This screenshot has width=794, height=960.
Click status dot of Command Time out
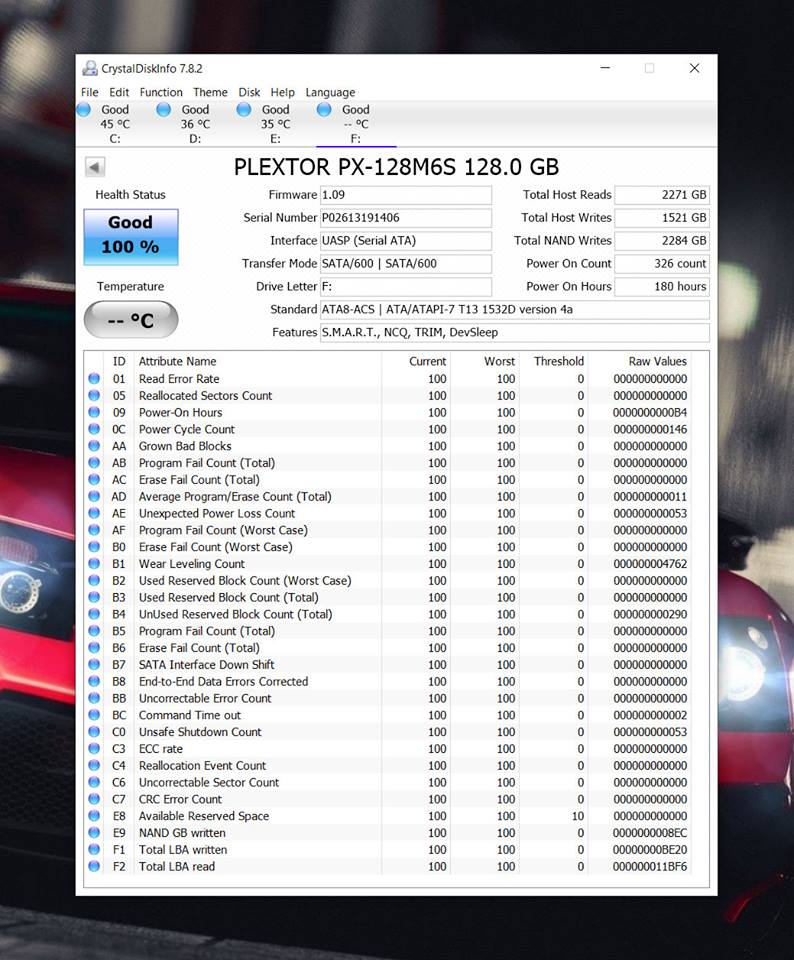click(94, 715)
